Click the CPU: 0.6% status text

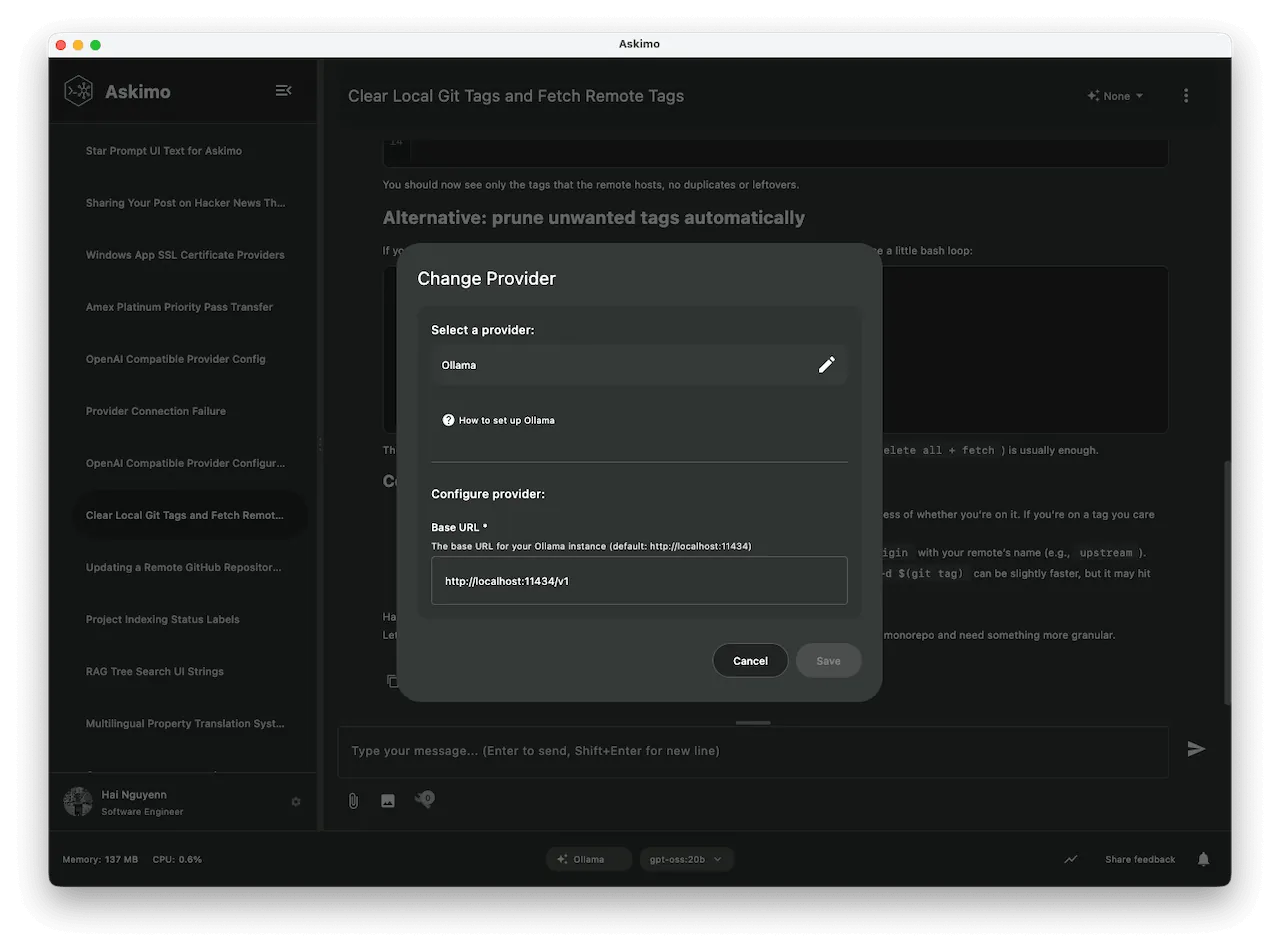(177, 859)
